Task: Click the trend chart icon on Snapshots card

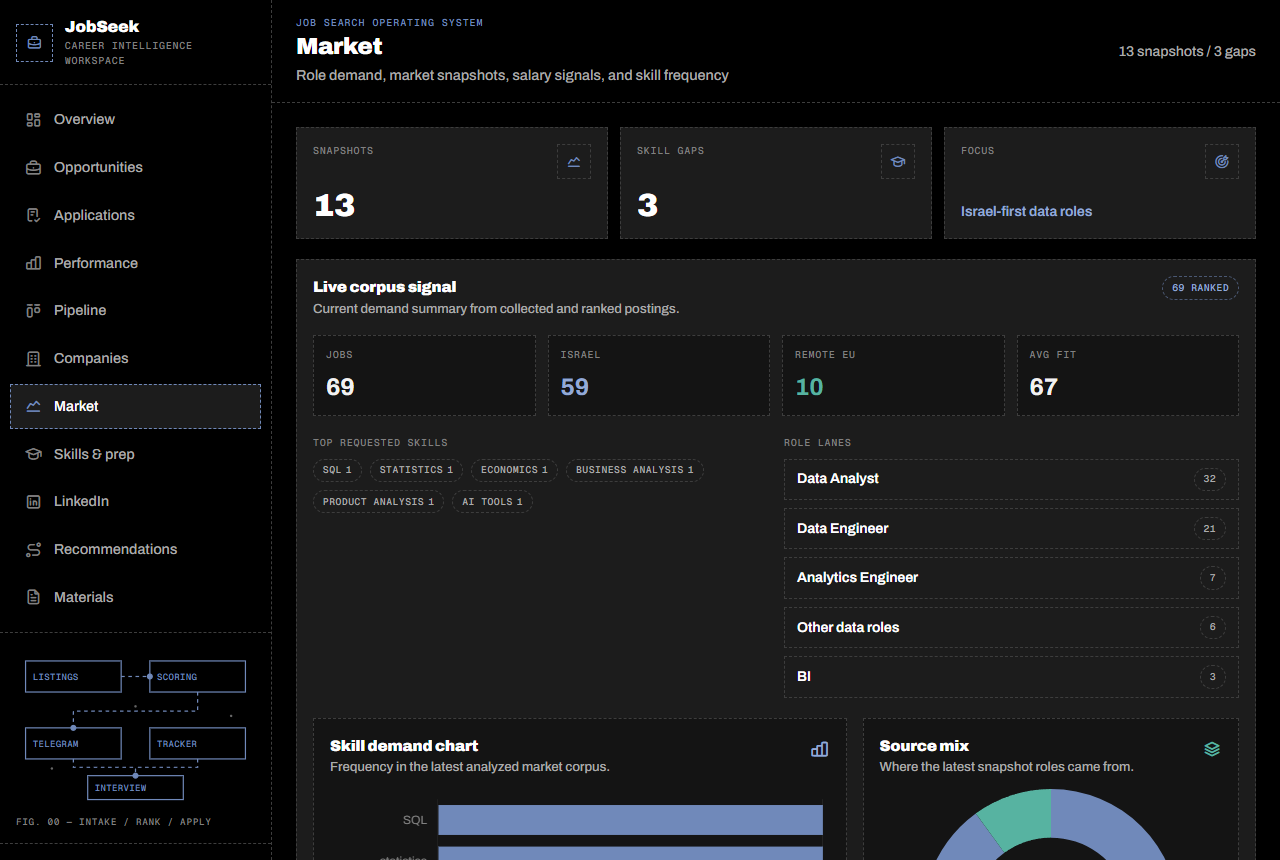Action: [574, 162]
